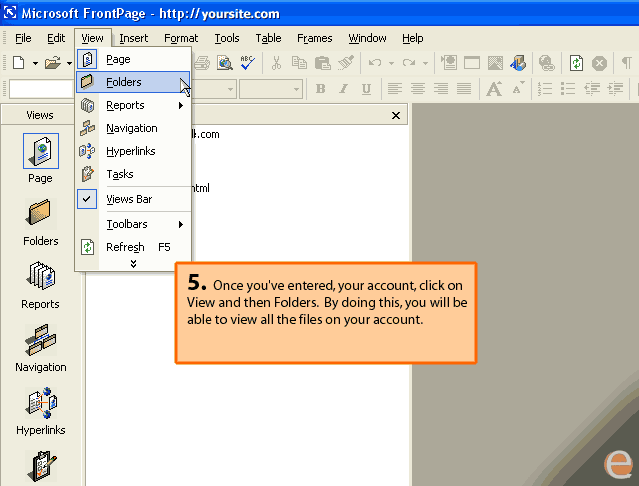The image size is (639, 486).
Task: Close the folder list pane
Action: click(396, 115)
